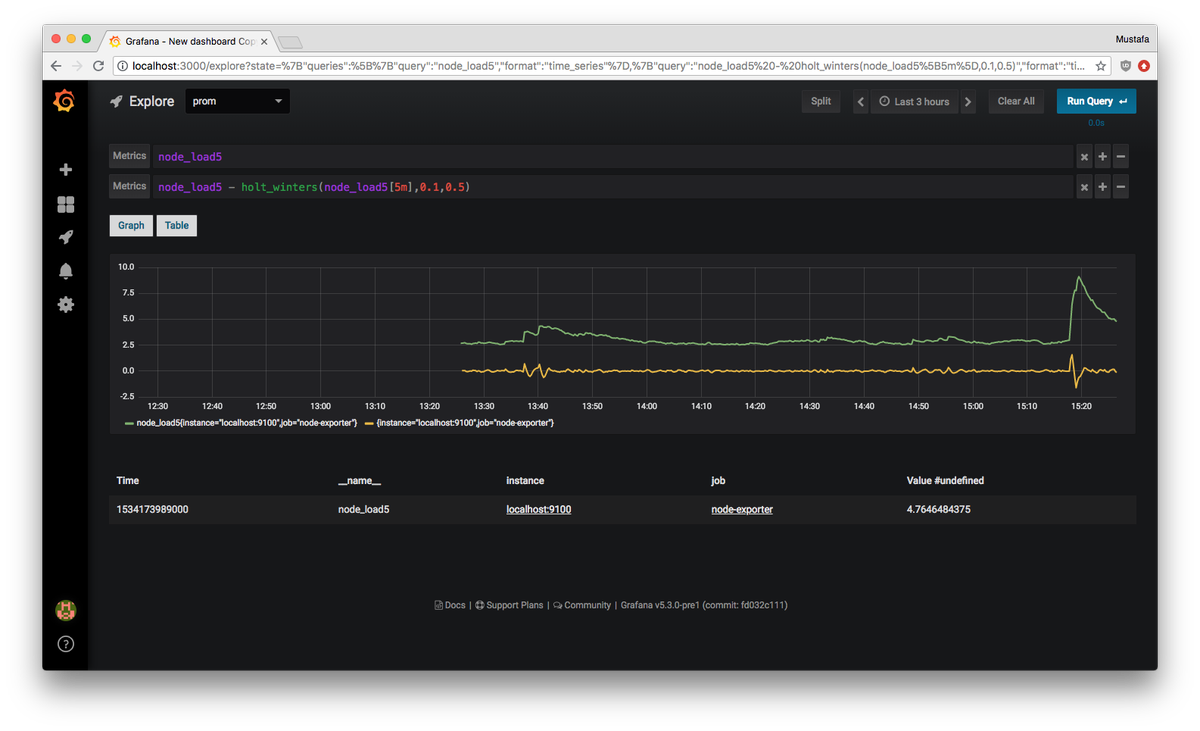Click the Mustafa profile name in browser
The width and height of the screenshot is (1200, 731).
point(1132,40)
